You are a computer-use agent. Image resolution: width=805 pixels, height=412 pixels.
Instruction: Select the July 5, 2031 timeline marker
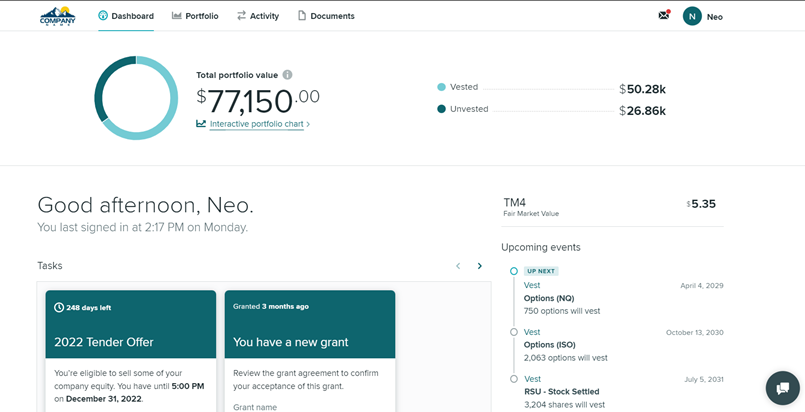(x=514, y=379)
